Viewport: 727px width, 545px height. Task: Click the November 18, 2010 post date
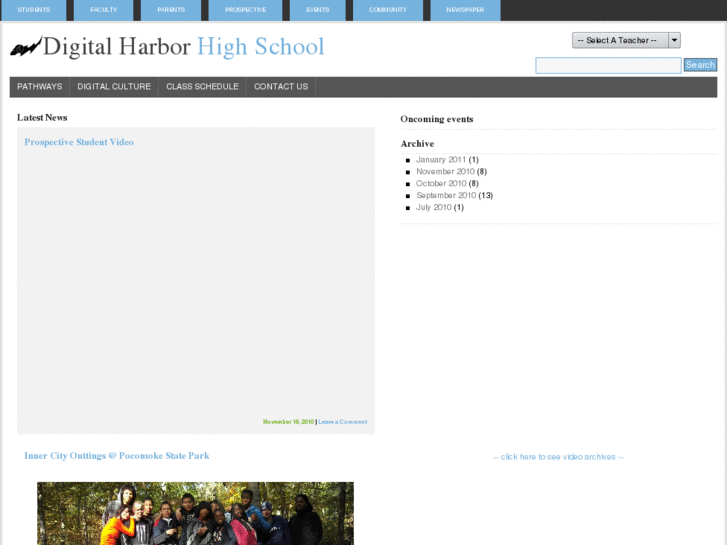[288, 422]
